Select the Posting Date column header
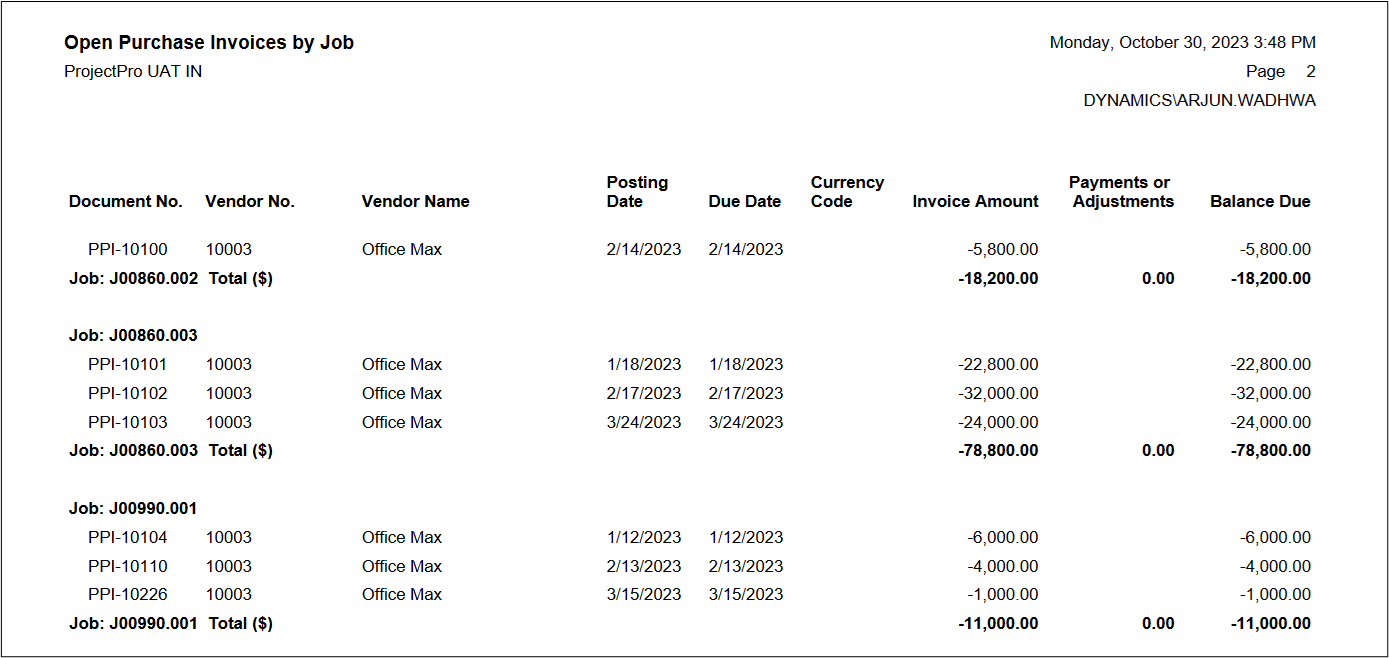Image resolution: width=1389 pixels, height=658 pixels. tap(637, 192)
